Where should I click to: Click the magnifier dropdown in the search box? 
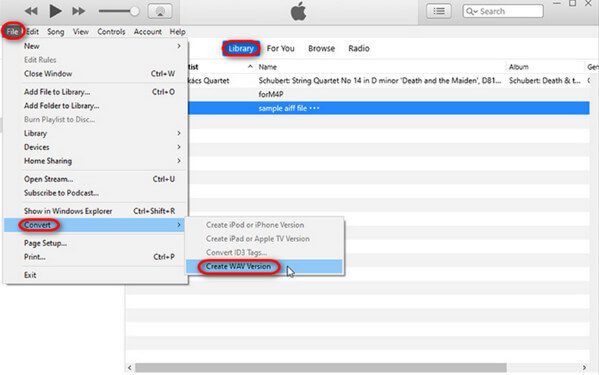click(472, 11)
